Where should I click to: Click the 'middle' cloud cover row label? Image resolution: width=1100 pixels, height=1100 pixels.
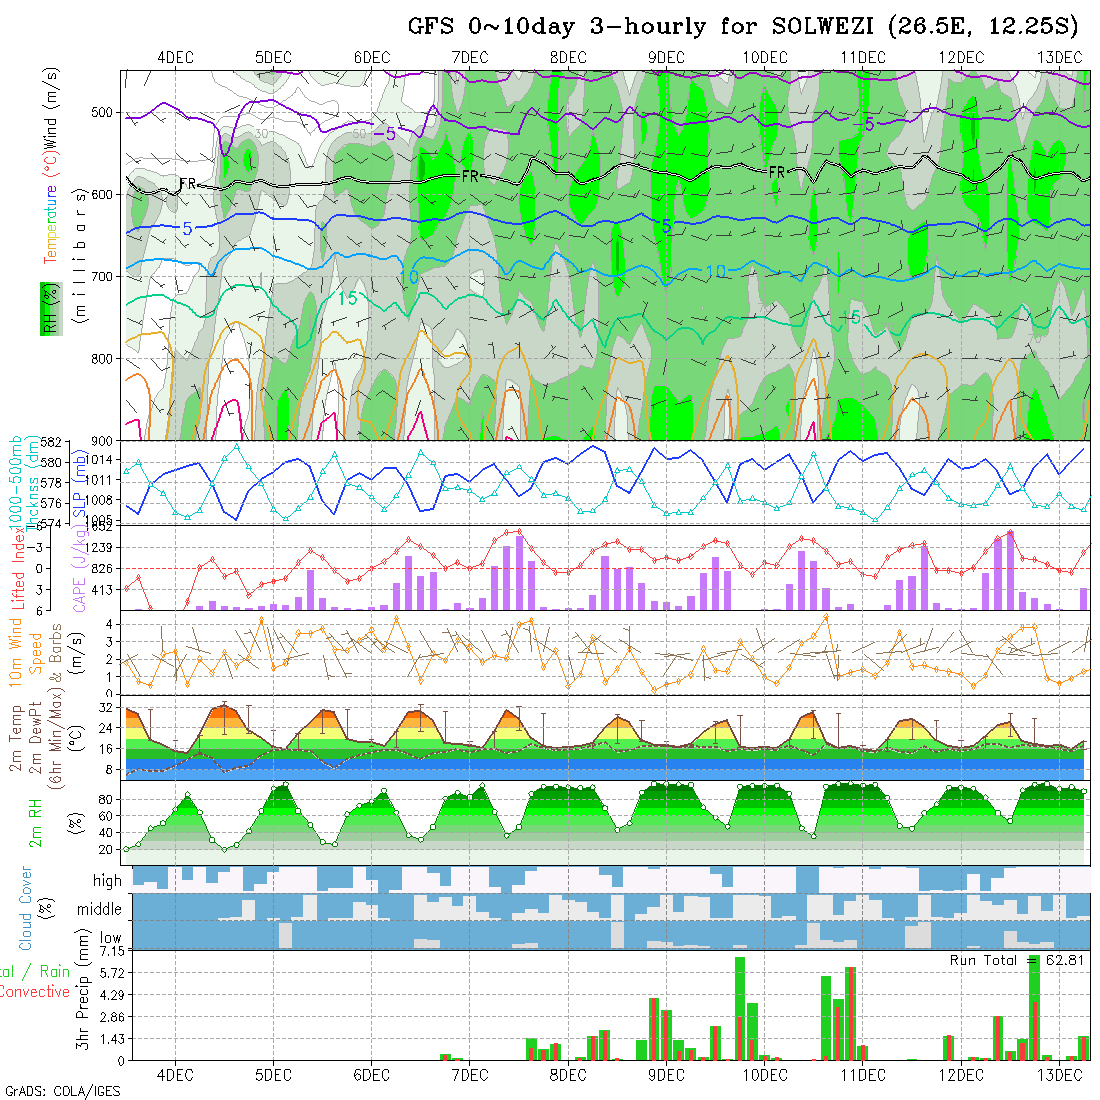click(x=99, y=909)
